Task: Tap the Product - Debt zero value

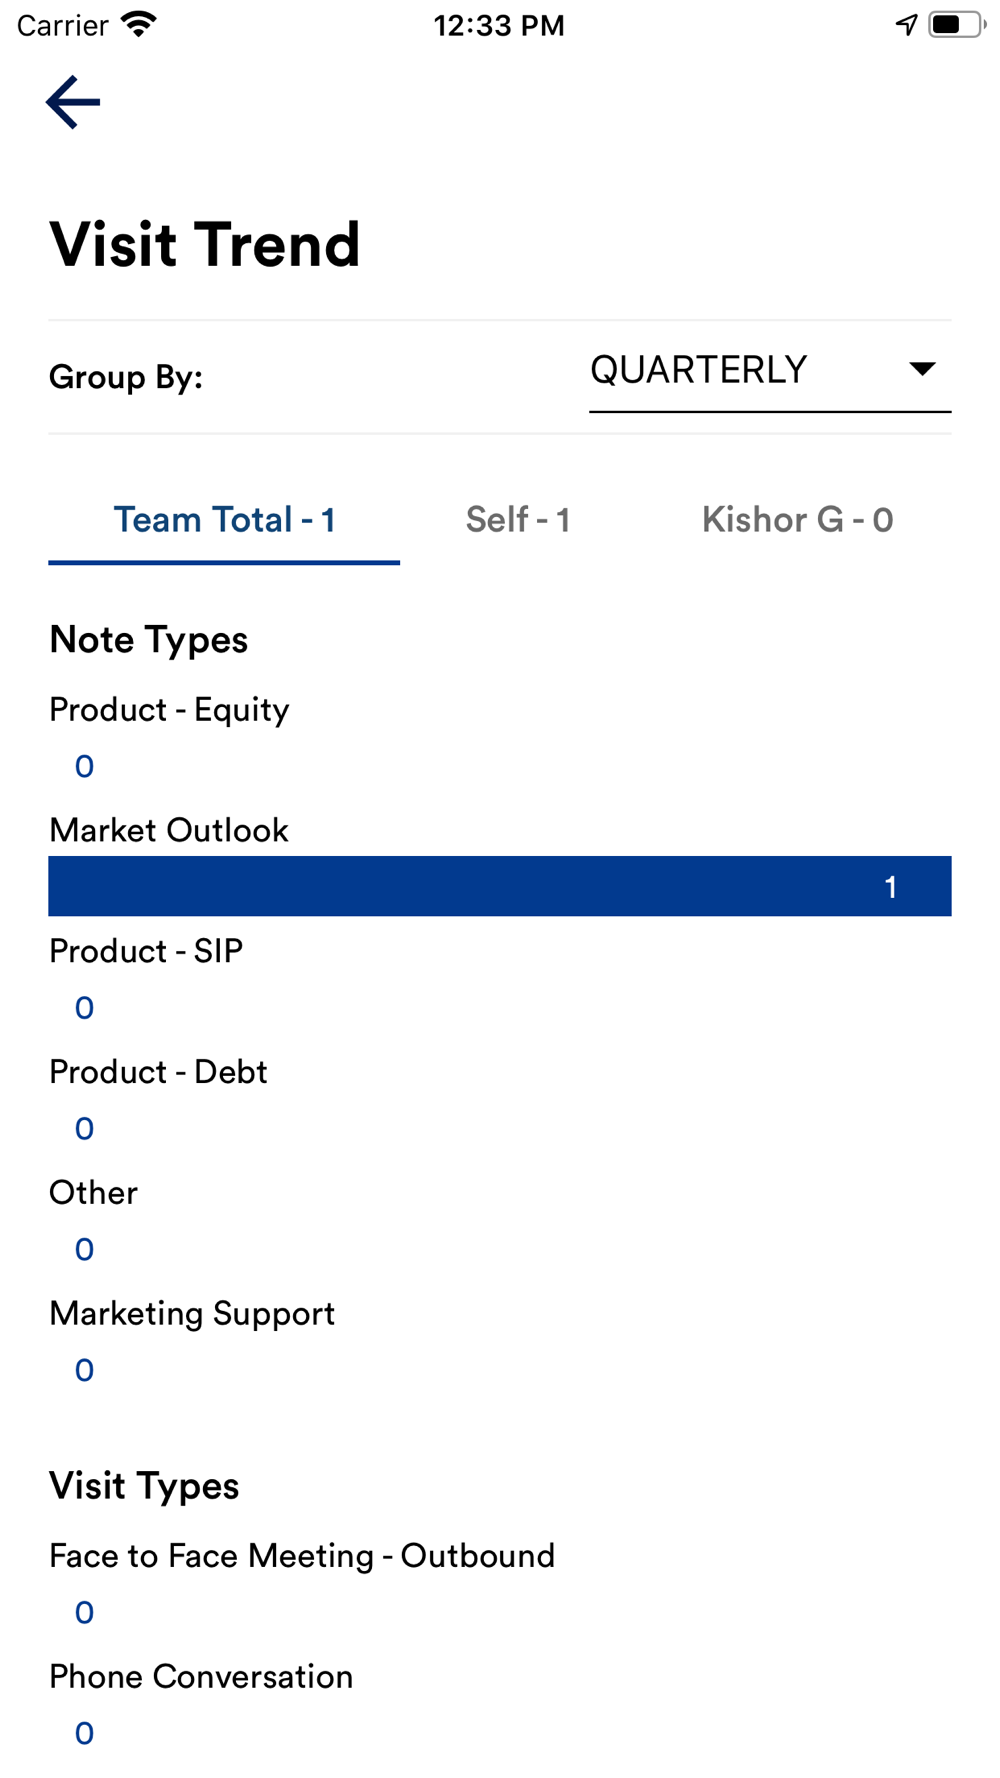Action: coord(84,1129)
